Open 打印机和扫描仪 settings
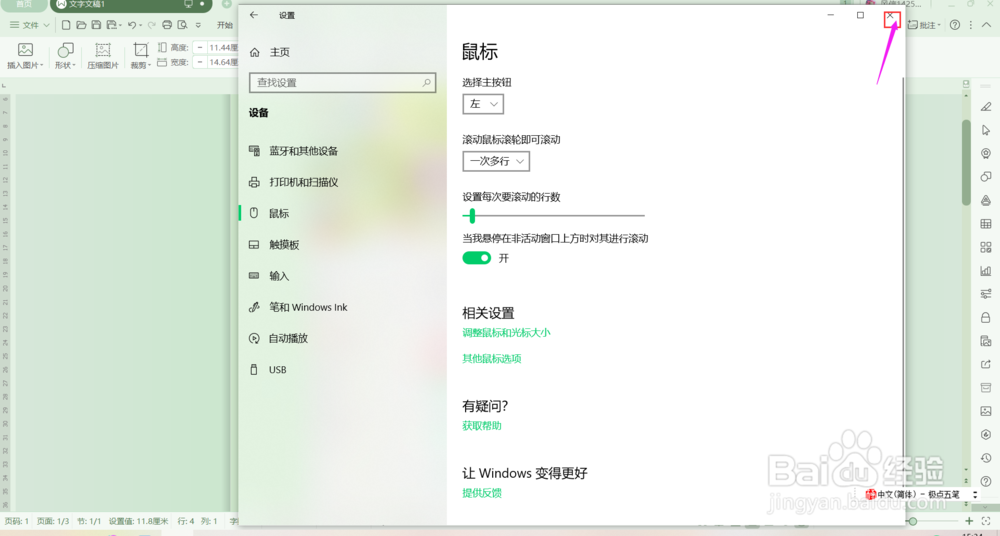1000x536 pixels. (x=293, y=182)
